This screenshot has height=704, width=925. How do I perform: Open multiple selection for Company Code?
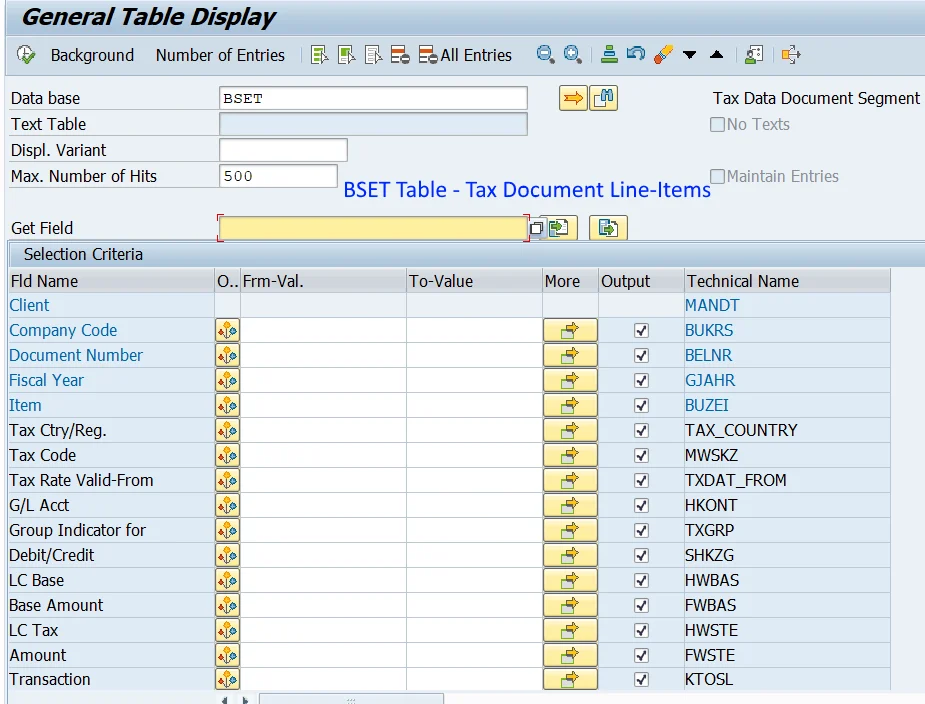pos(570,330)
